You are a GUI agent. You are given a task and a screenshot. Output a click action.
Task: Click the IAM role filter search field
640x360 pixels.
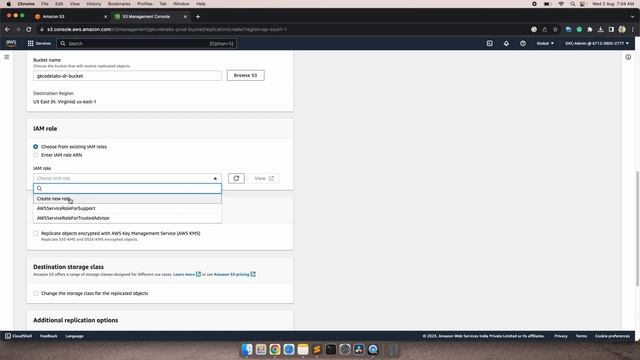point(127,188)
